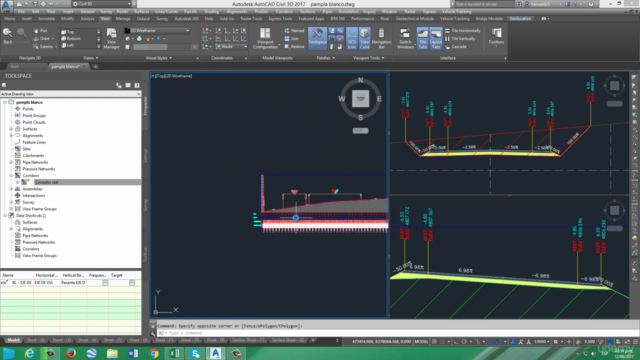This screenshot has width=640, height=360.
Task: Open Skype from the taskbar
Action: click(195, 353)
